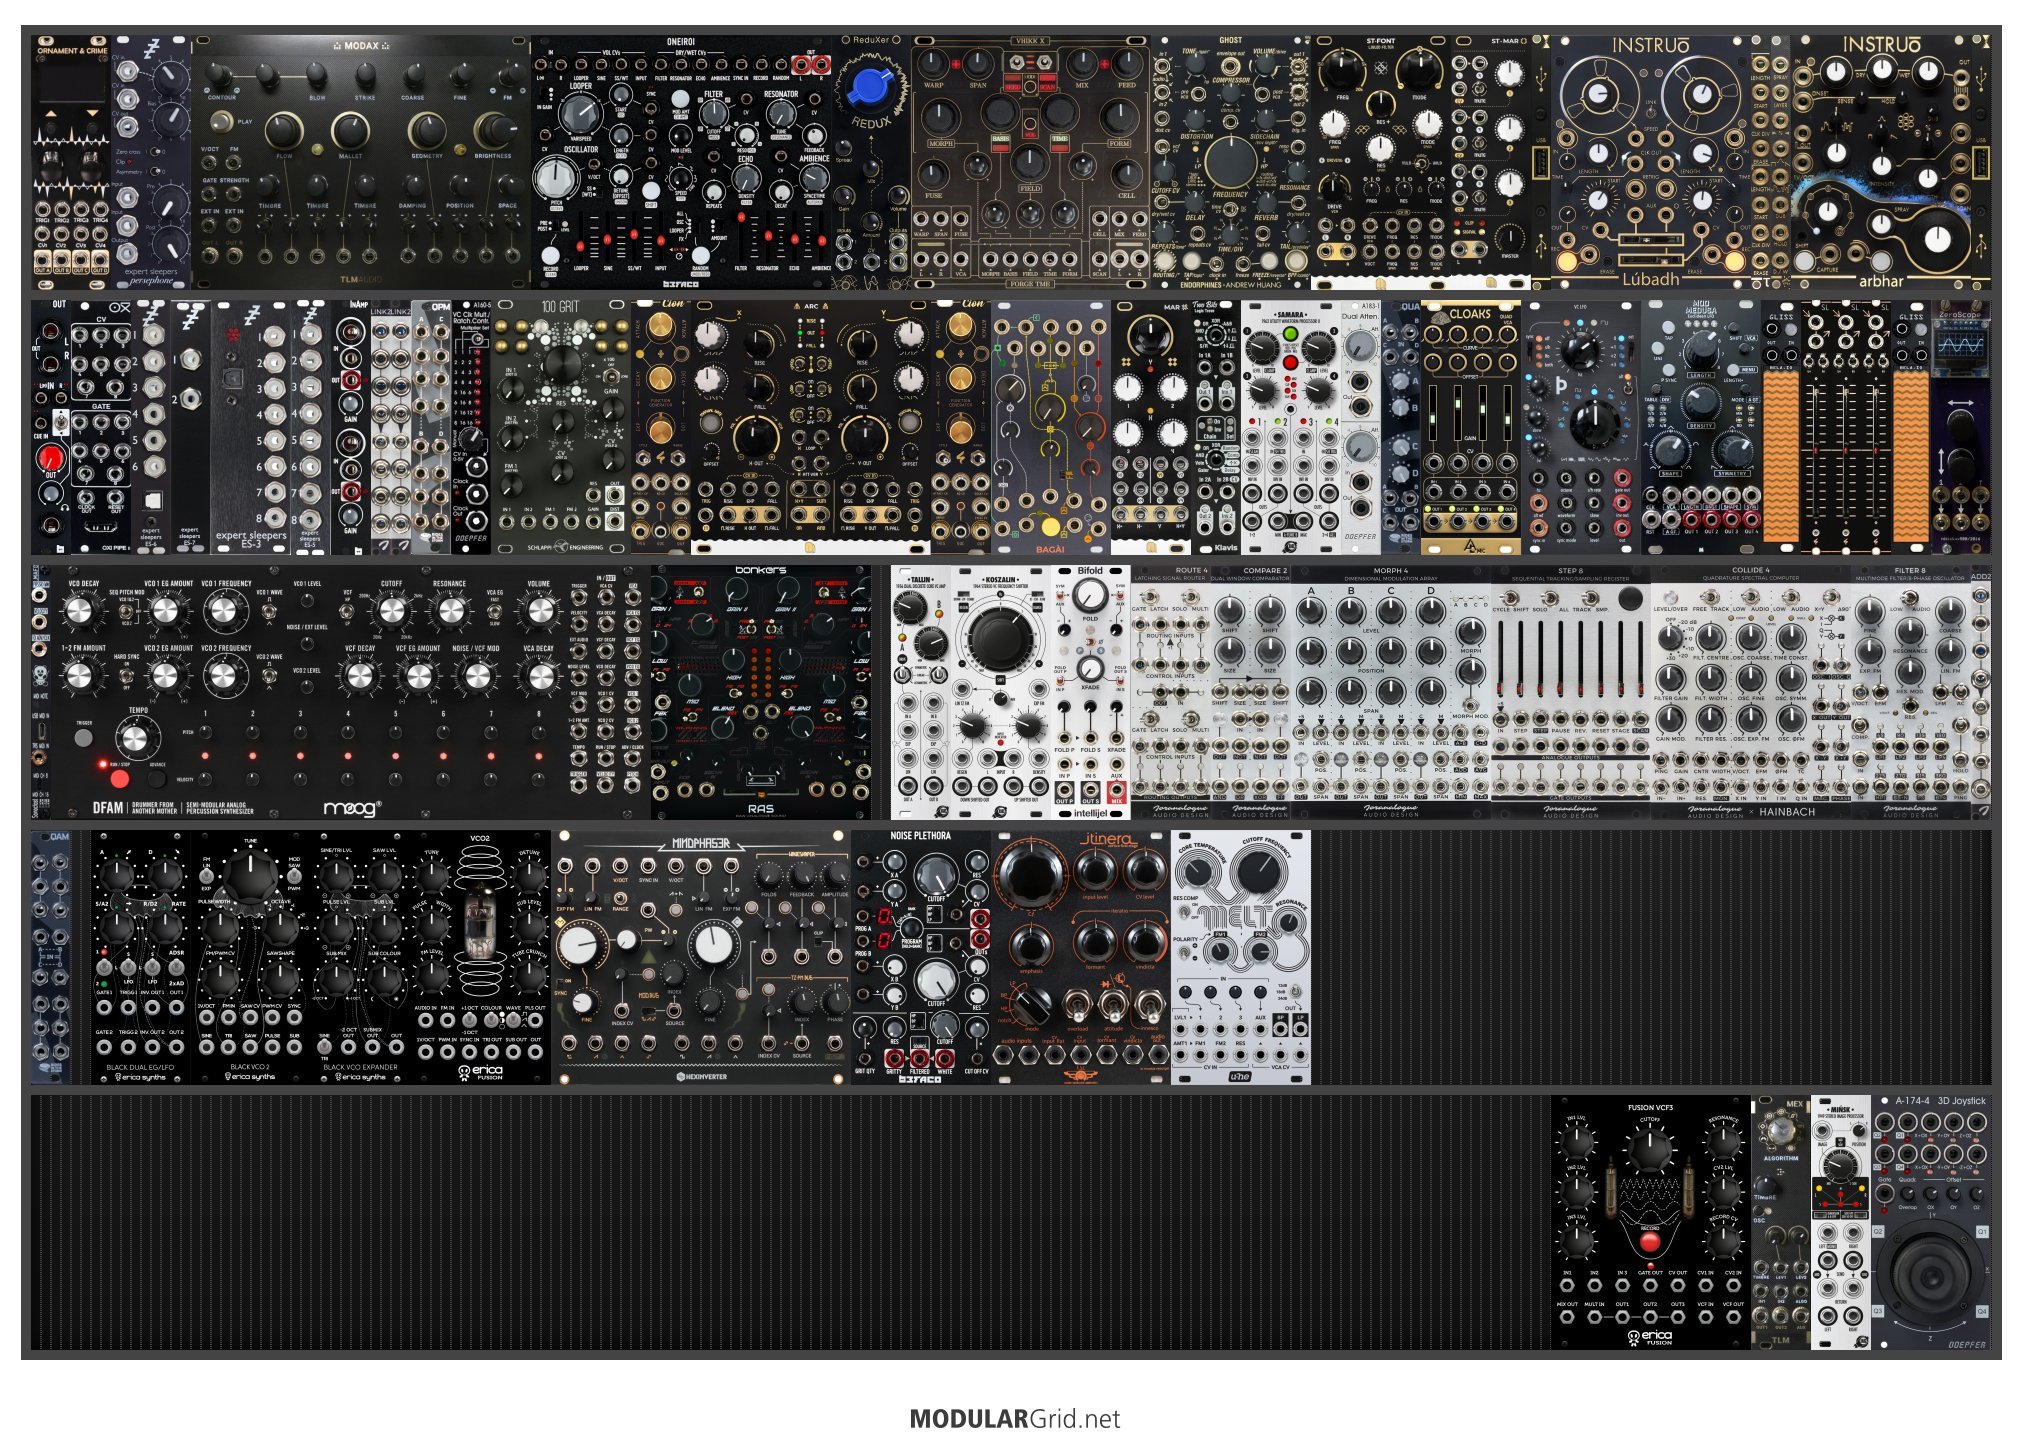Select the Record CV knob on Fusion VCF3
The height and width of the screenshot is (1440, 2032).
coord(1723,1241)
